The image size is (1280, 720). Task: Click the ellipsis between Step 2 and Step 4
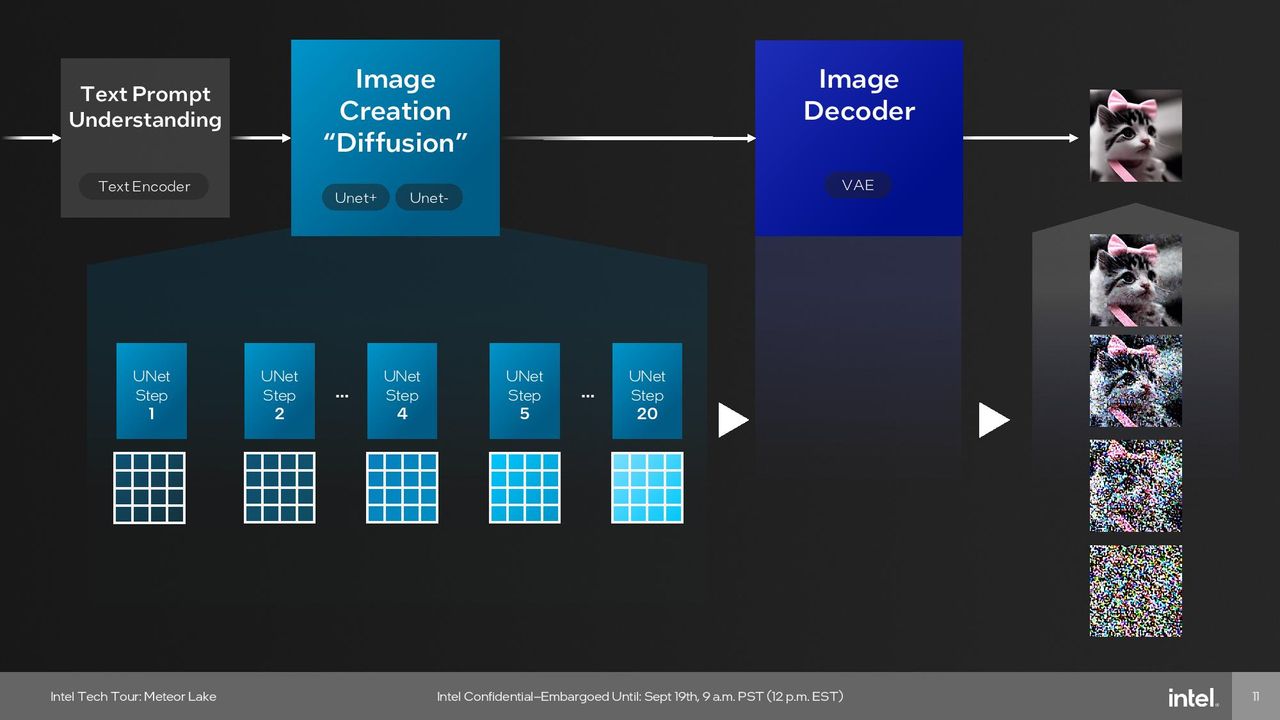[x=342, y=396]
